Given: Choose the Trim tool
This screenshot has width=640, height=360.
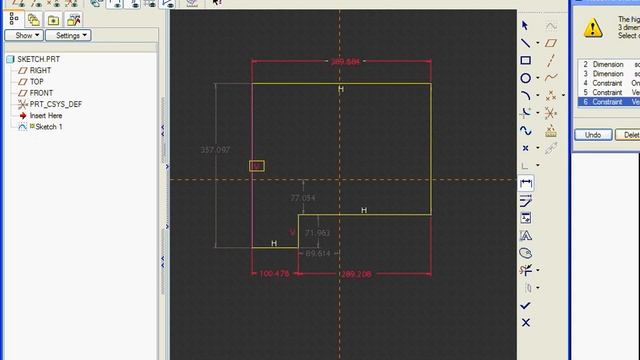Looking at the screenshot, I should (x=525, y=270).
